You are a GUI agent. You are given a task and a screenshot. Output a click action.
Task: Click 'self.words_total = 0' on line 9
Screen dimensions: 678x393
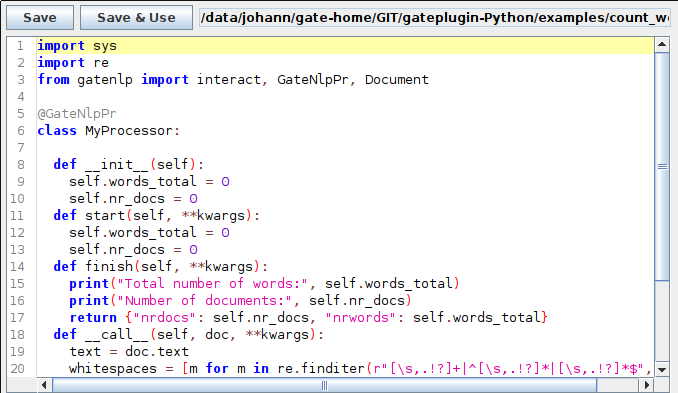coord(149,182)
